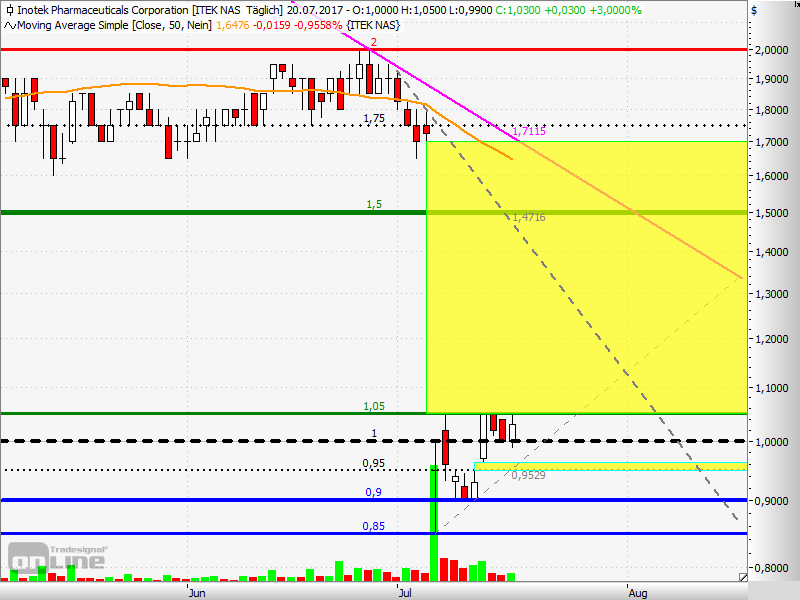Image resolution: width=800 pixels, height=600 pixels.
Task: Click the chart scaling icon in the bottom-right corner
Action: pyautogui.click(x=742, y=577)
